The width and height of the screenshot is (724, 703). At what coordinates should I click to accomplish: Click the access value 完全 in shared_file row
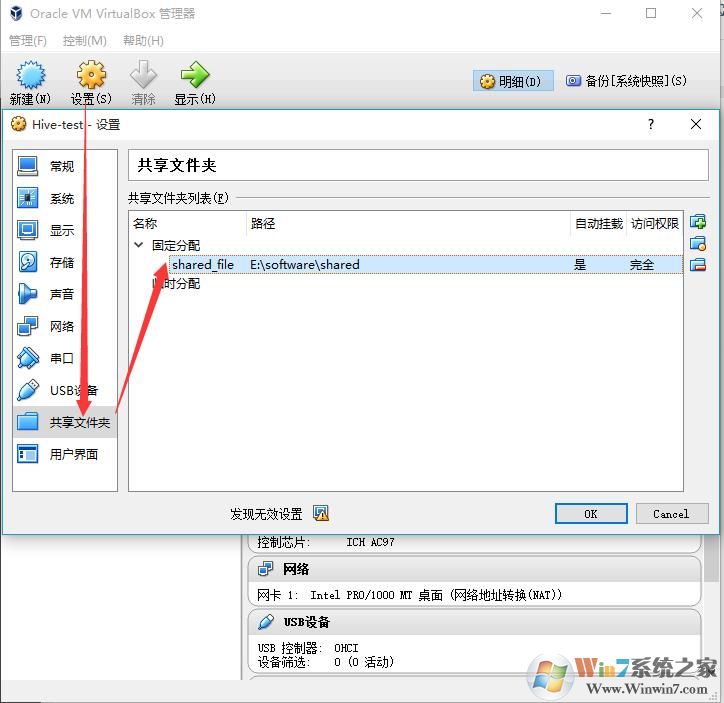tap(642, 264)
